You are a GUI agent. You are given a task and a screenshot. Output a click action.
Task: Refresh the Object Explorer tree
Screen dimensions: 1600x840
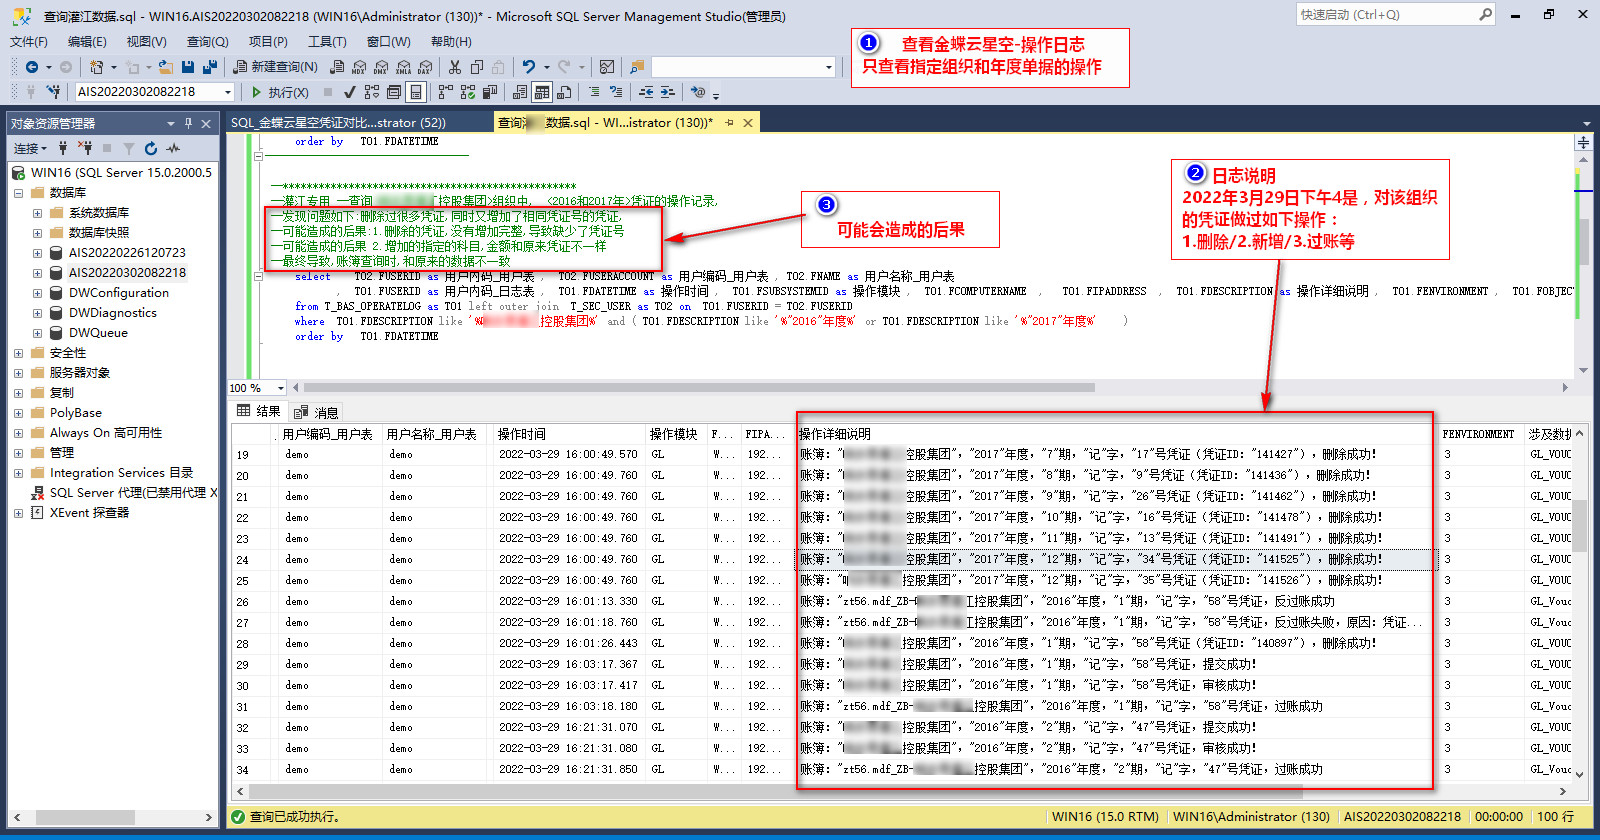pyautogui.click(x=151, y=148)
